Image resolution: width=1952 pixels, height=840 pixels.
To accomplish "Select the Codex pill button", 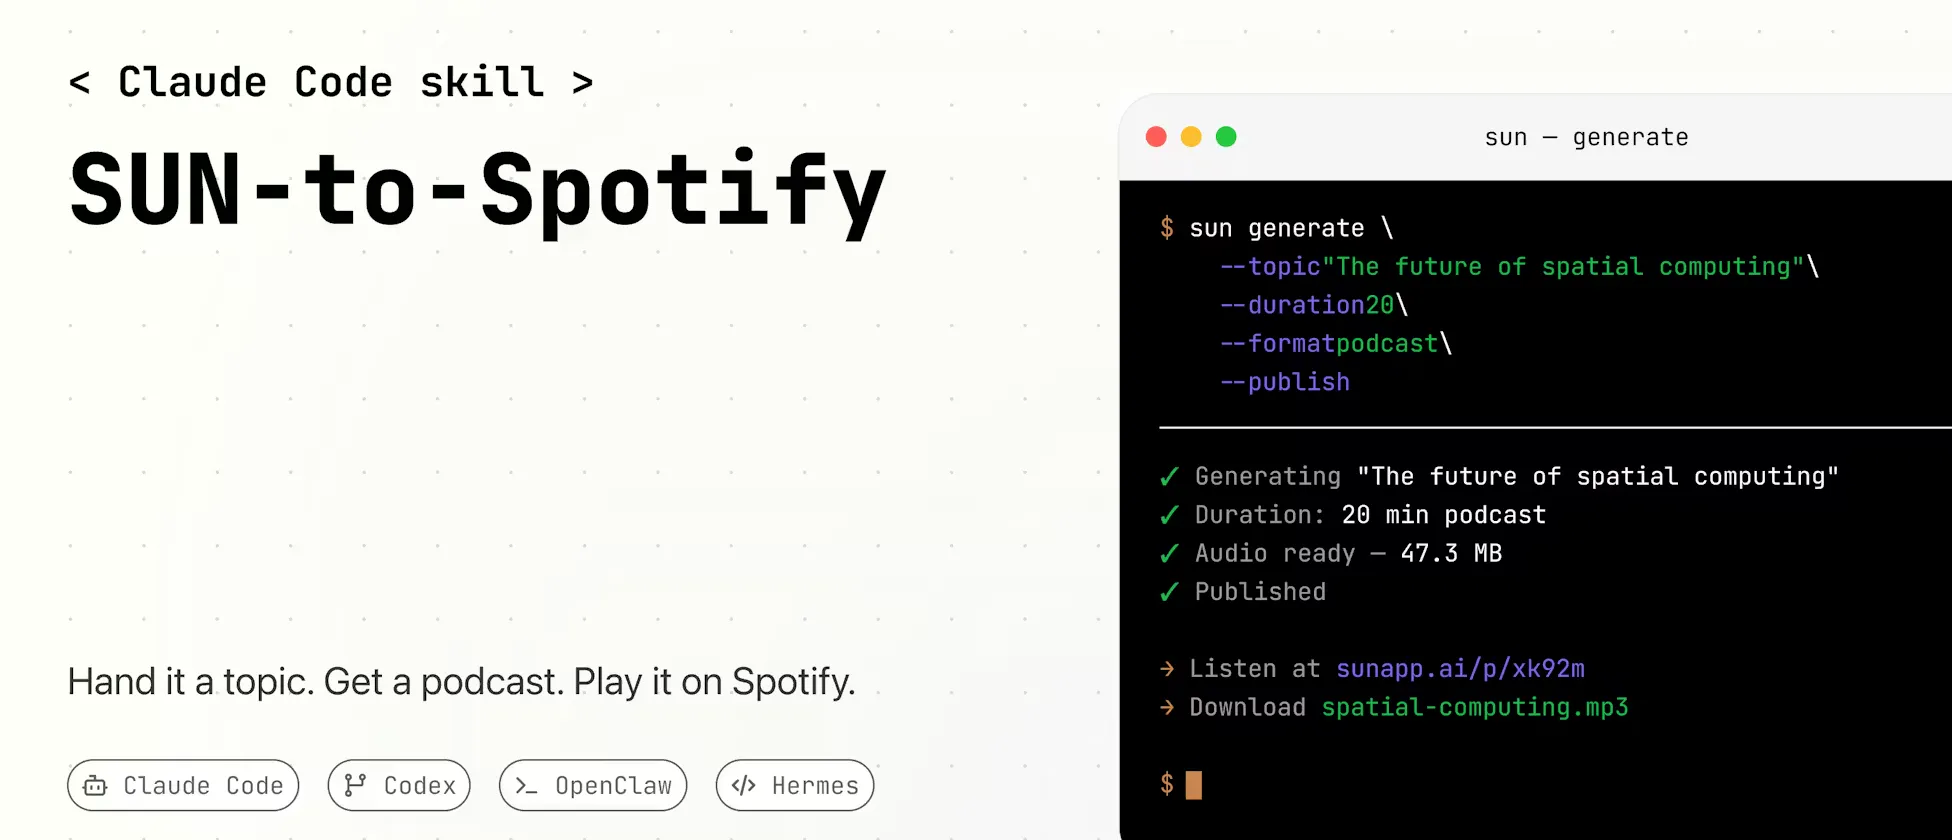I will pyautogui.click(x=399, y=785).
